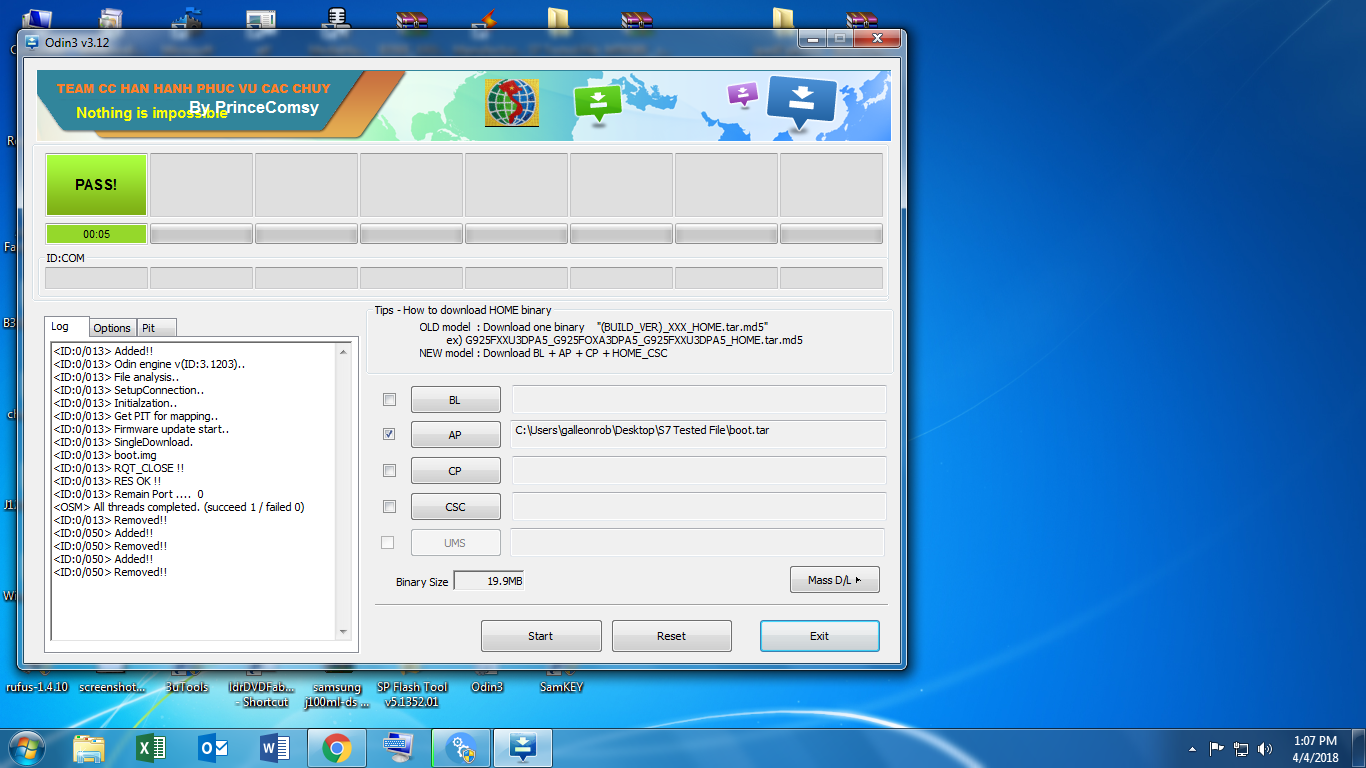Click first empty ID:COM port box
The width and height of the screenshot is (1366, 768).
(x=96, y=278)
